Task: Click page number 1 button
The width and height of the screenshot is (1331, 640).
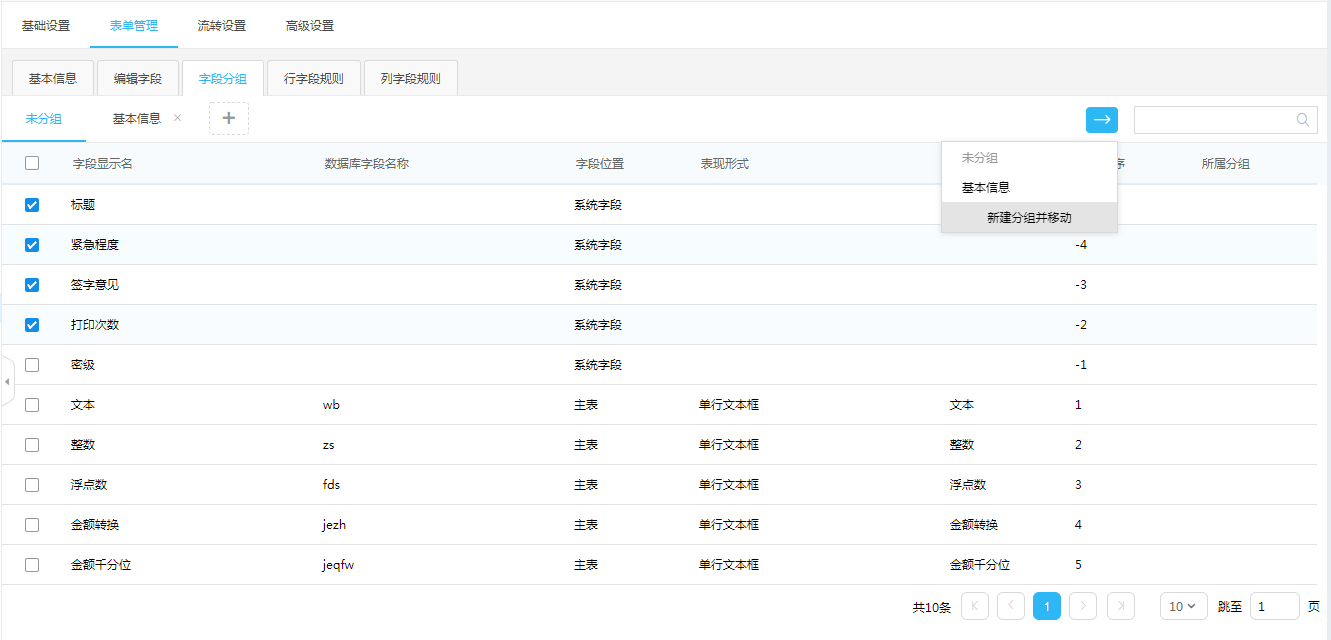Action: tap(1046, 606)
